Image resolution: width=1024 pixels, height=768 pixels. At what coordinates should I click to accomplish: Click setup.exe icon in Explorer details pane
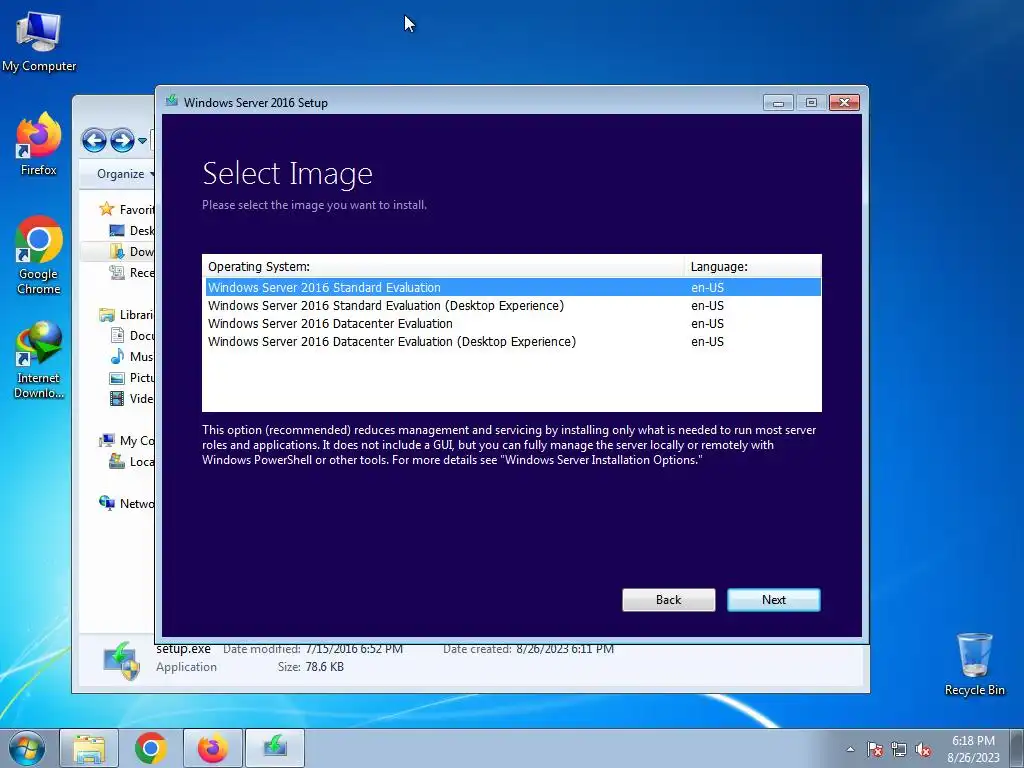[121, 660]
